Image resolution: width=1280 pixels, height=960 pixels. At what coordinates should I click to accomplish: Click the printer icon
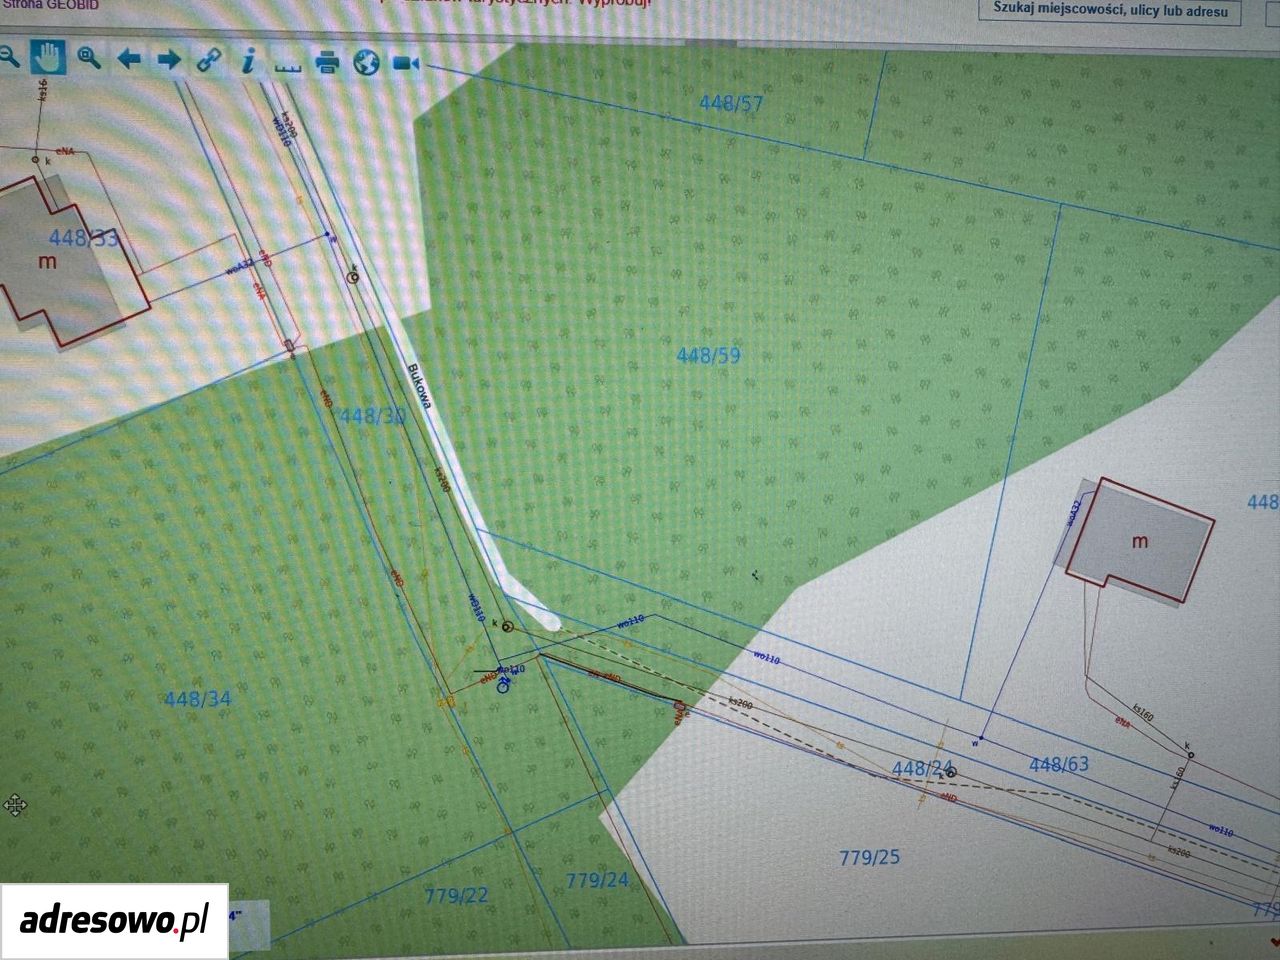[327, 63]
